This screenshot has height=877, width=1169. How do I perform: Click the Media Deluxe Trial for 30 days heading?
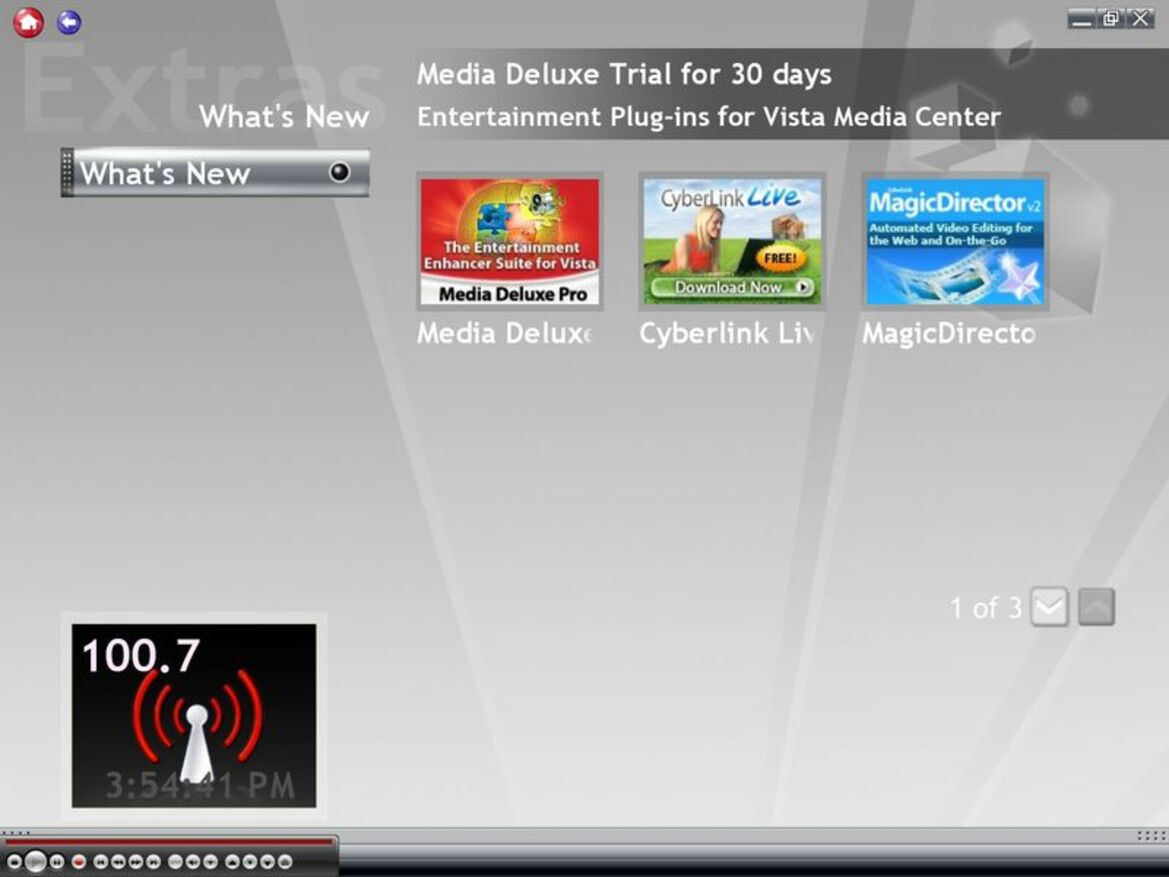pos(624,74)
